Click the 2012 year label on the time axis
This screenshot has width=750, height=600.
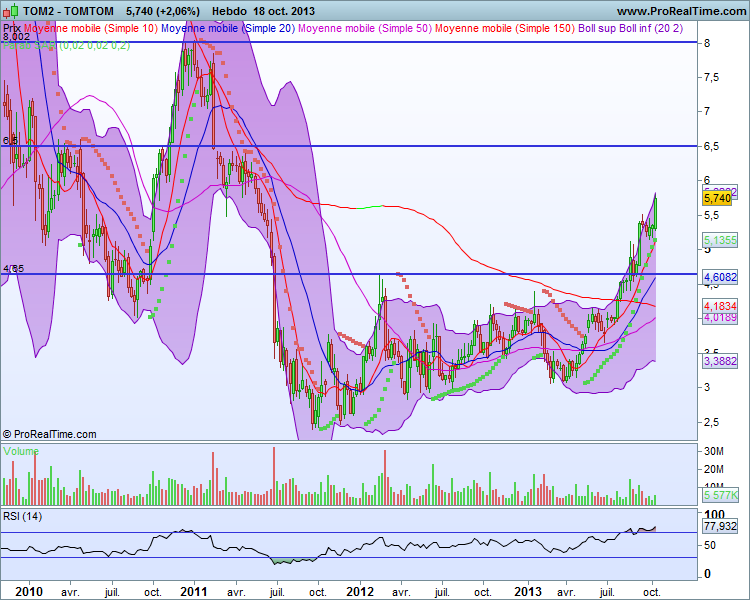[360, 592]
